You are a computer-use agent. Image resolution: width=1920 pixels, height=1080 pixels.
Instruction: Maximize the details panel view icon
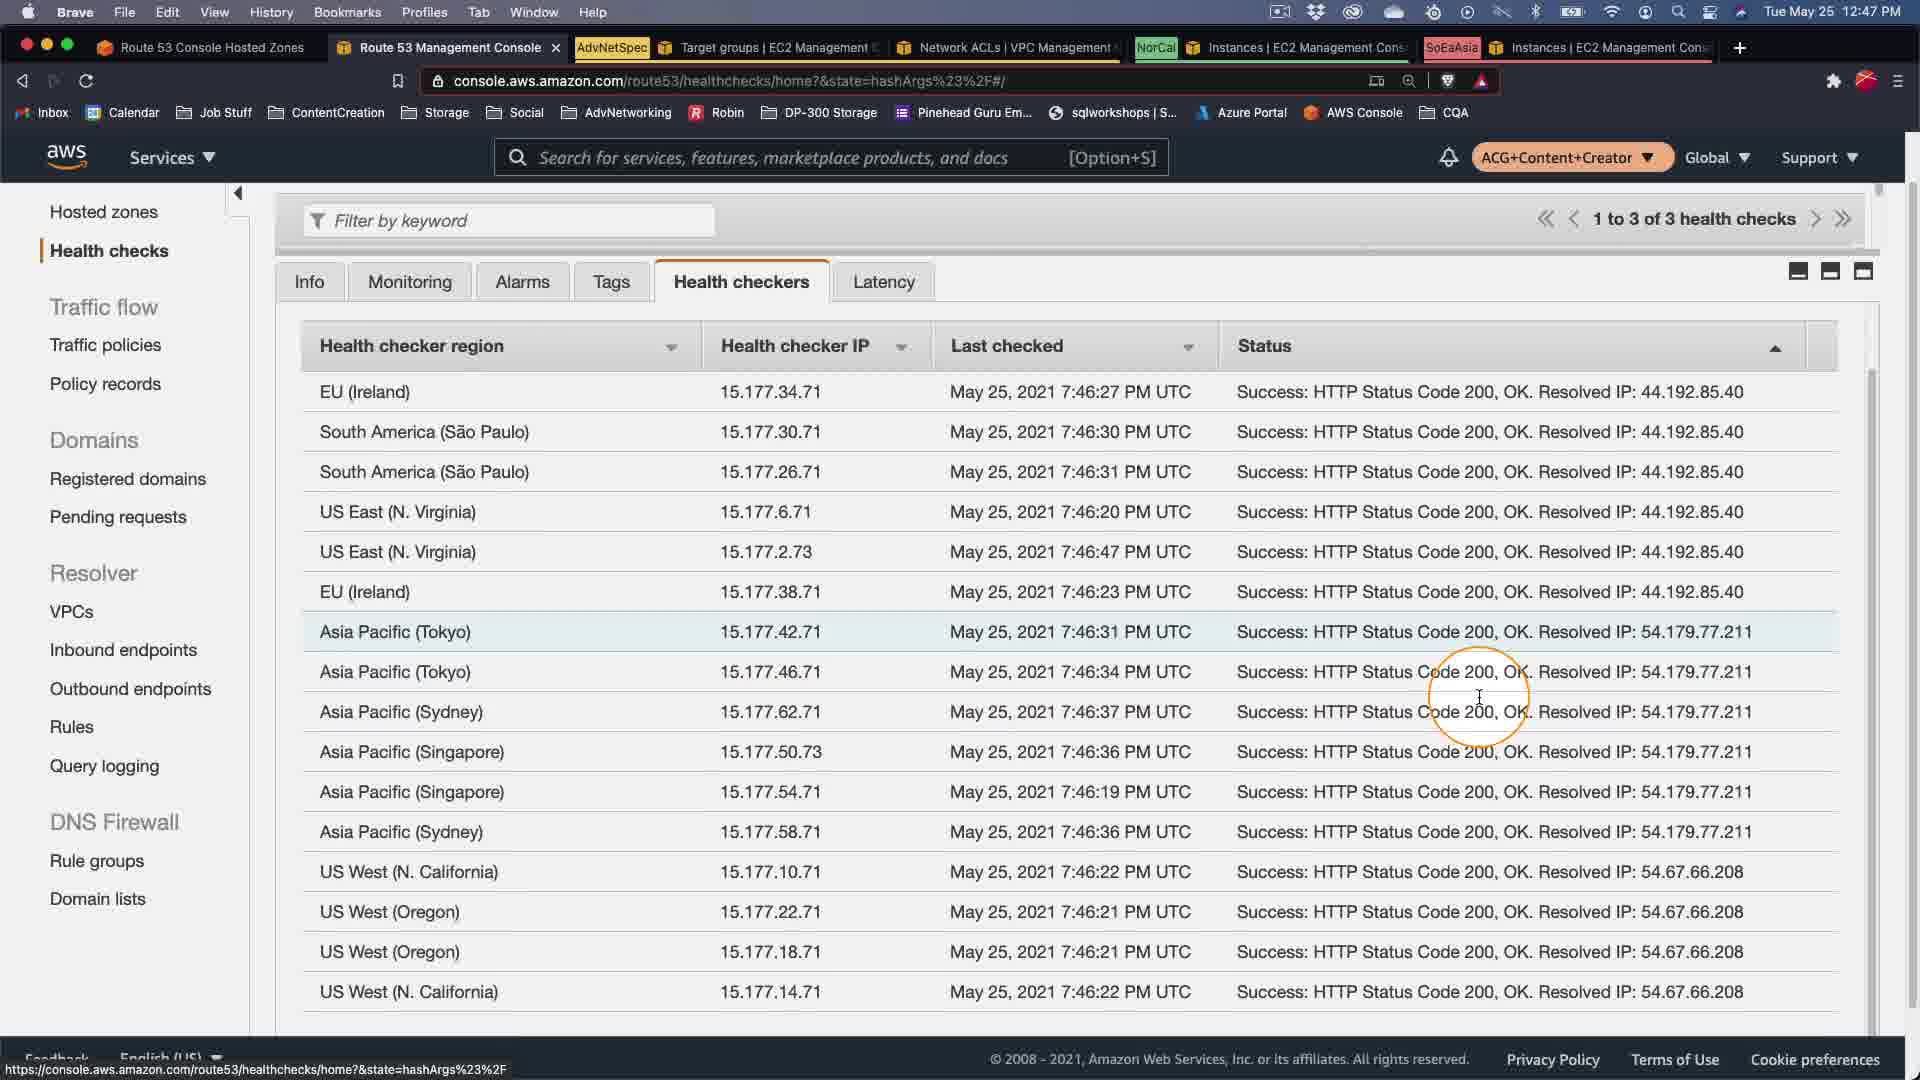click(1863, 271)
